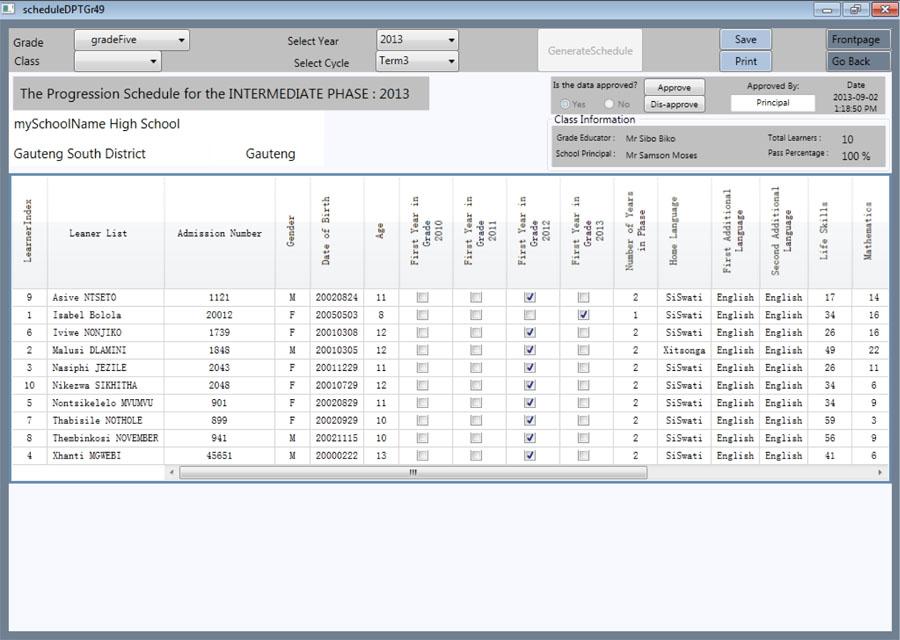Uncheck Asive NTSETO's First Year in Grade 2012
The image size is (900, 640).
530,297
